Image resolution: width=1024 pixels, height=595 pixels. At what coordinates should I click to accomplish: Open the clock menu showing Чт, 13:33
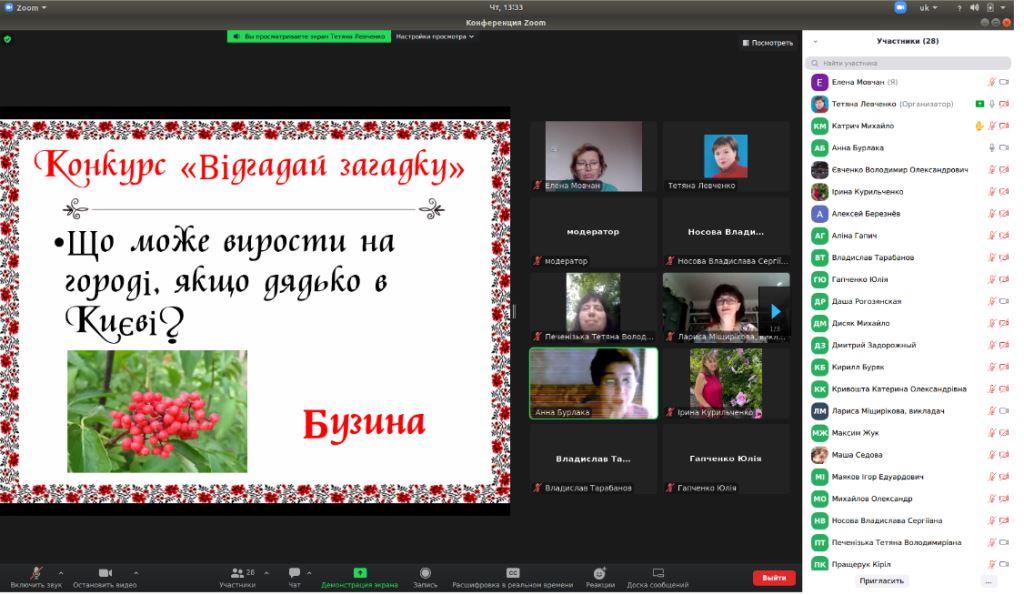click(x=506, y=7)
